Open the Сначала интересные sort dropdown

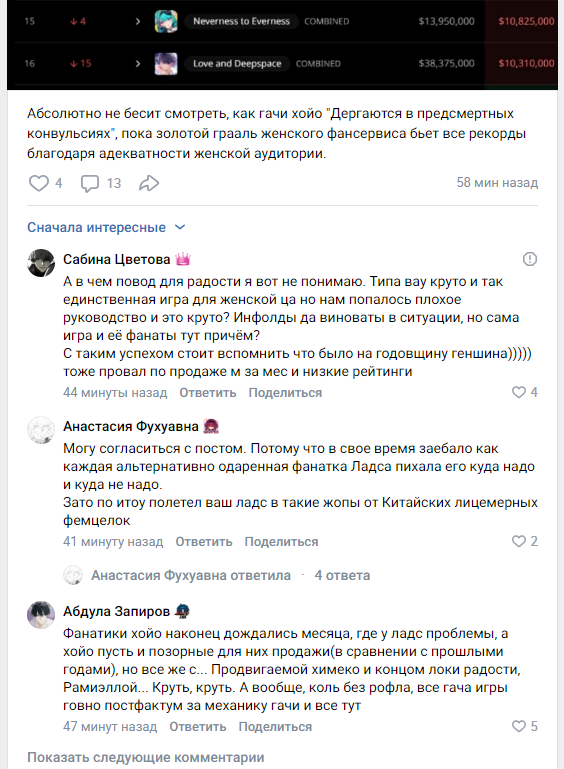pyautogui.click(x=106, y=228)
